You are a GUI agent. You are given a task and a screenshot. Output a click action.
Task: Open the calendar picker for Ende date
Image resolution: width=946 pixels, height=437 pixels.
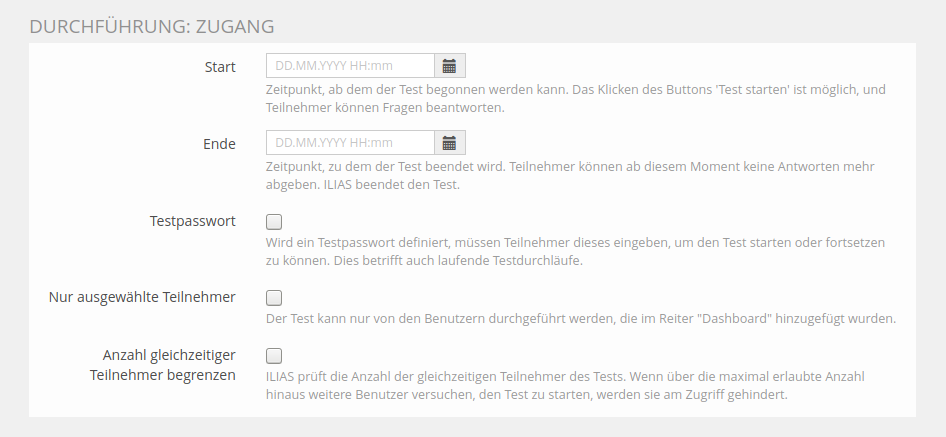tap(450, 143)
